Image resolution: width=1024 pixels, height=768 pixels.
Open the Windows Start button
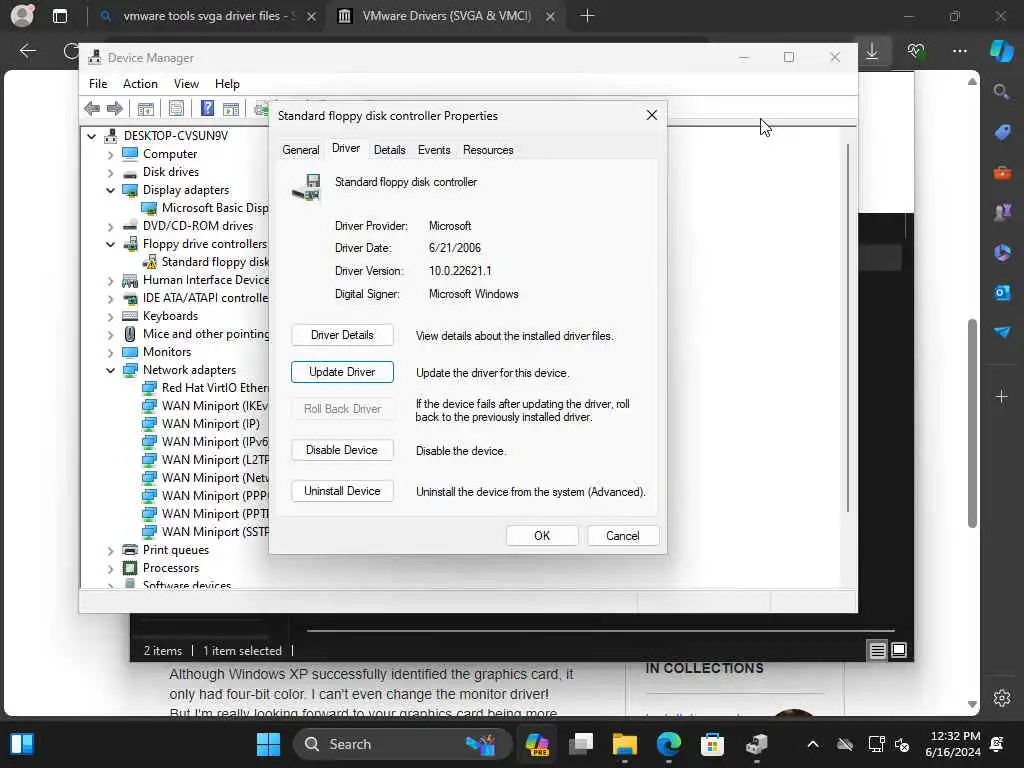click(x=268, y=744)
